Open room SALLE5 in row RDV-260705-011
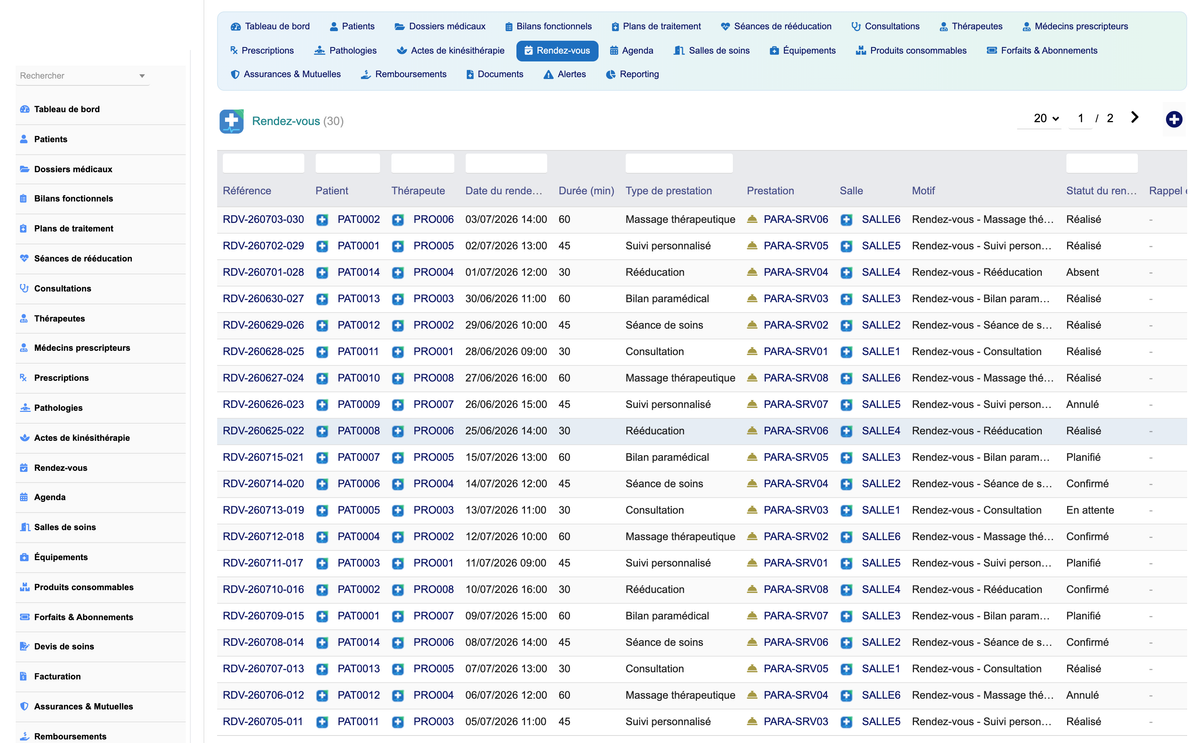The image size is (1200, 743). click(x=881, y=722)
